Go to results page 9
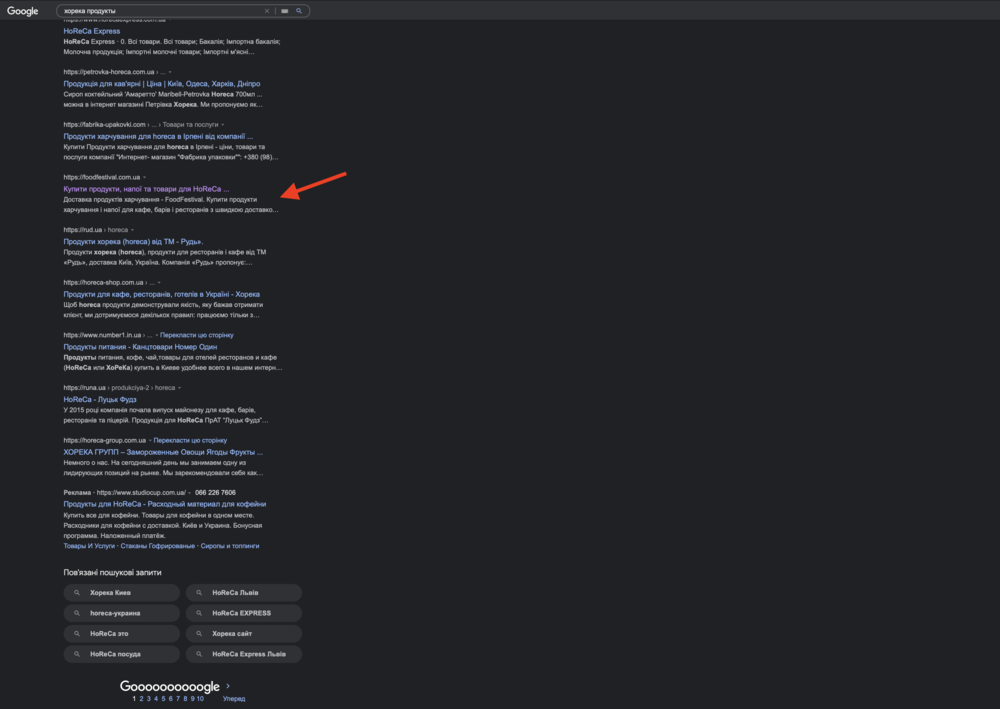The image size is (1000, 709). pyautogui.click(x=192, y=699)
